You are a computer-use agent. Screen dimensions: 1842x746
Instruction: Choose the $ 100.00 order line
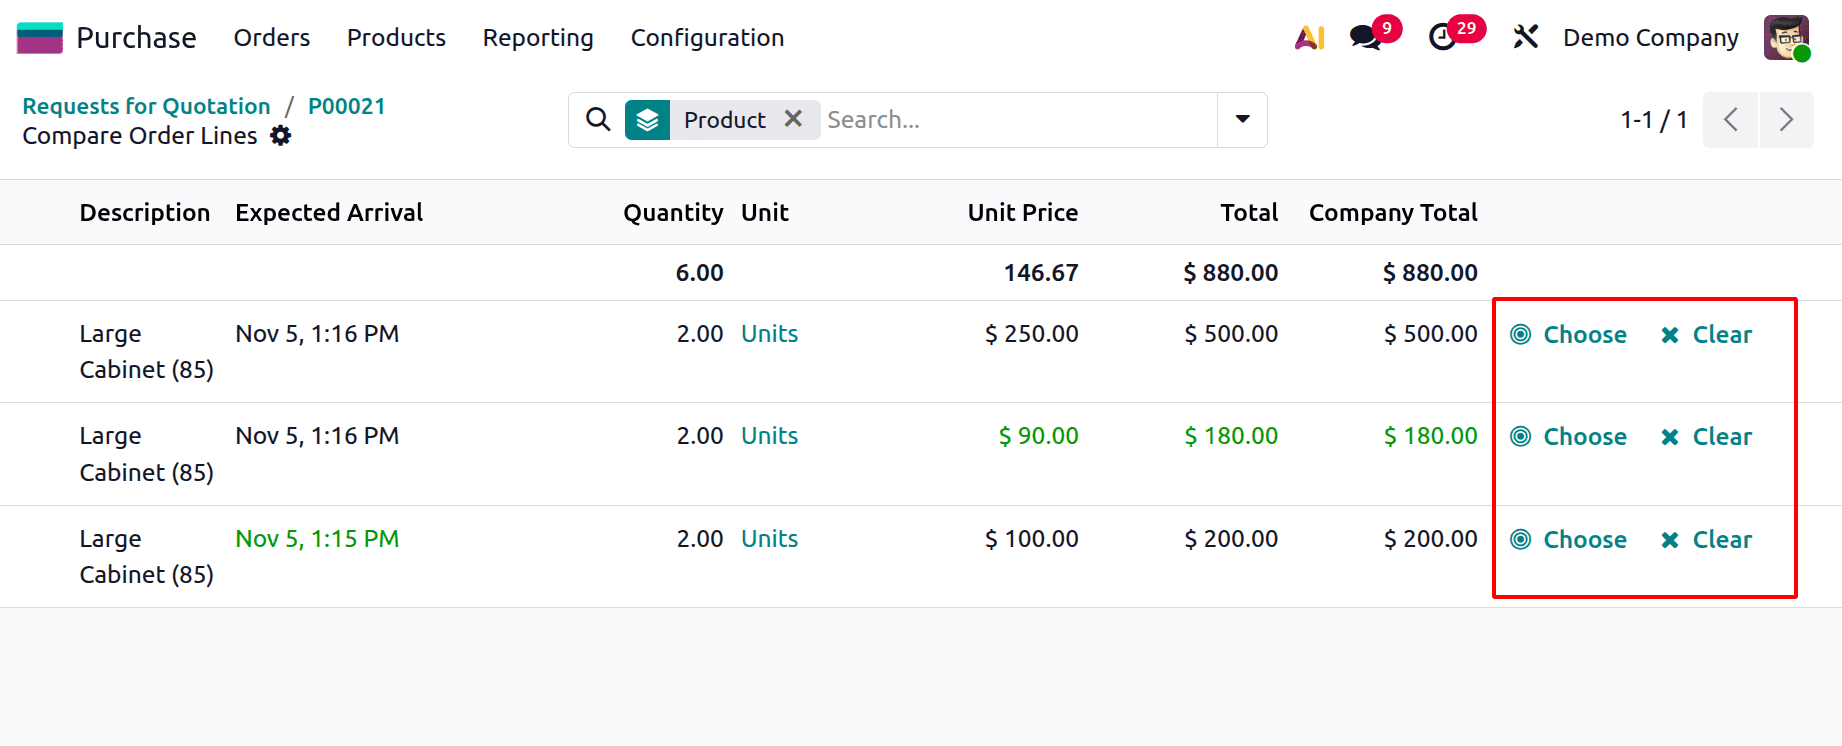(1569, 540)
